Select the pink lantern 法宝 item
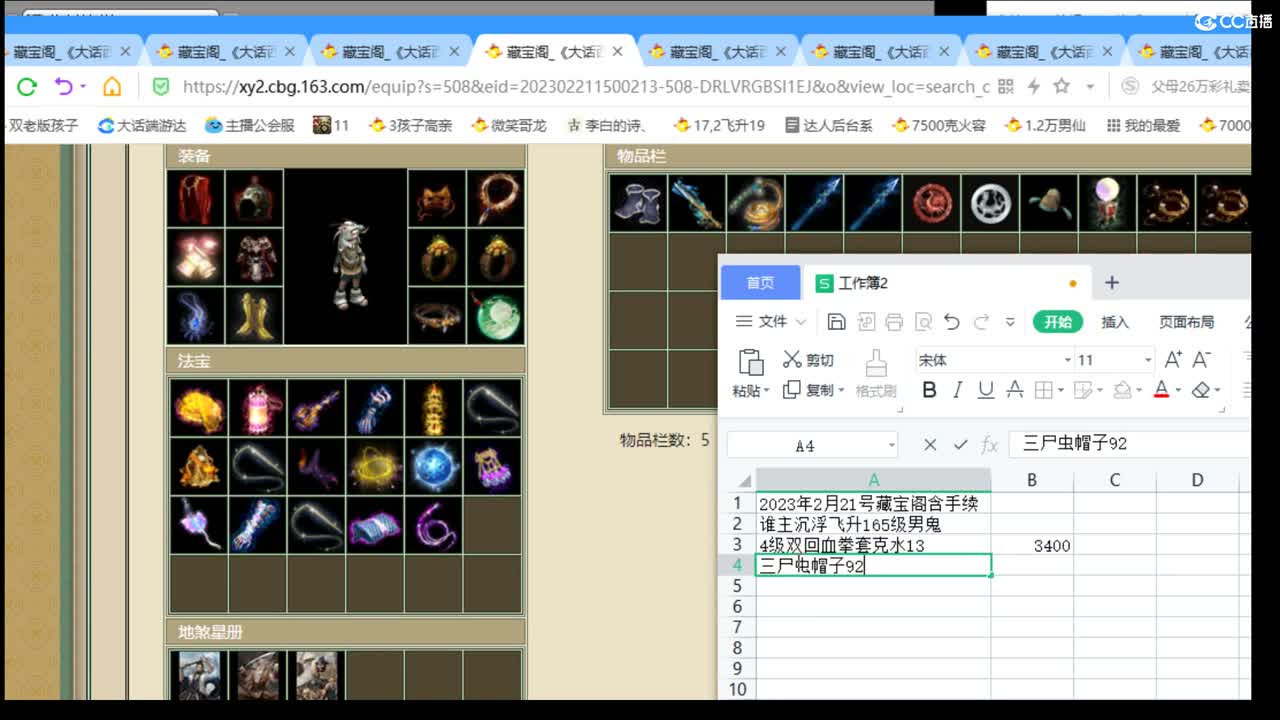The height and width of the screenshot is (720, 1280). [x=257, y=407]
